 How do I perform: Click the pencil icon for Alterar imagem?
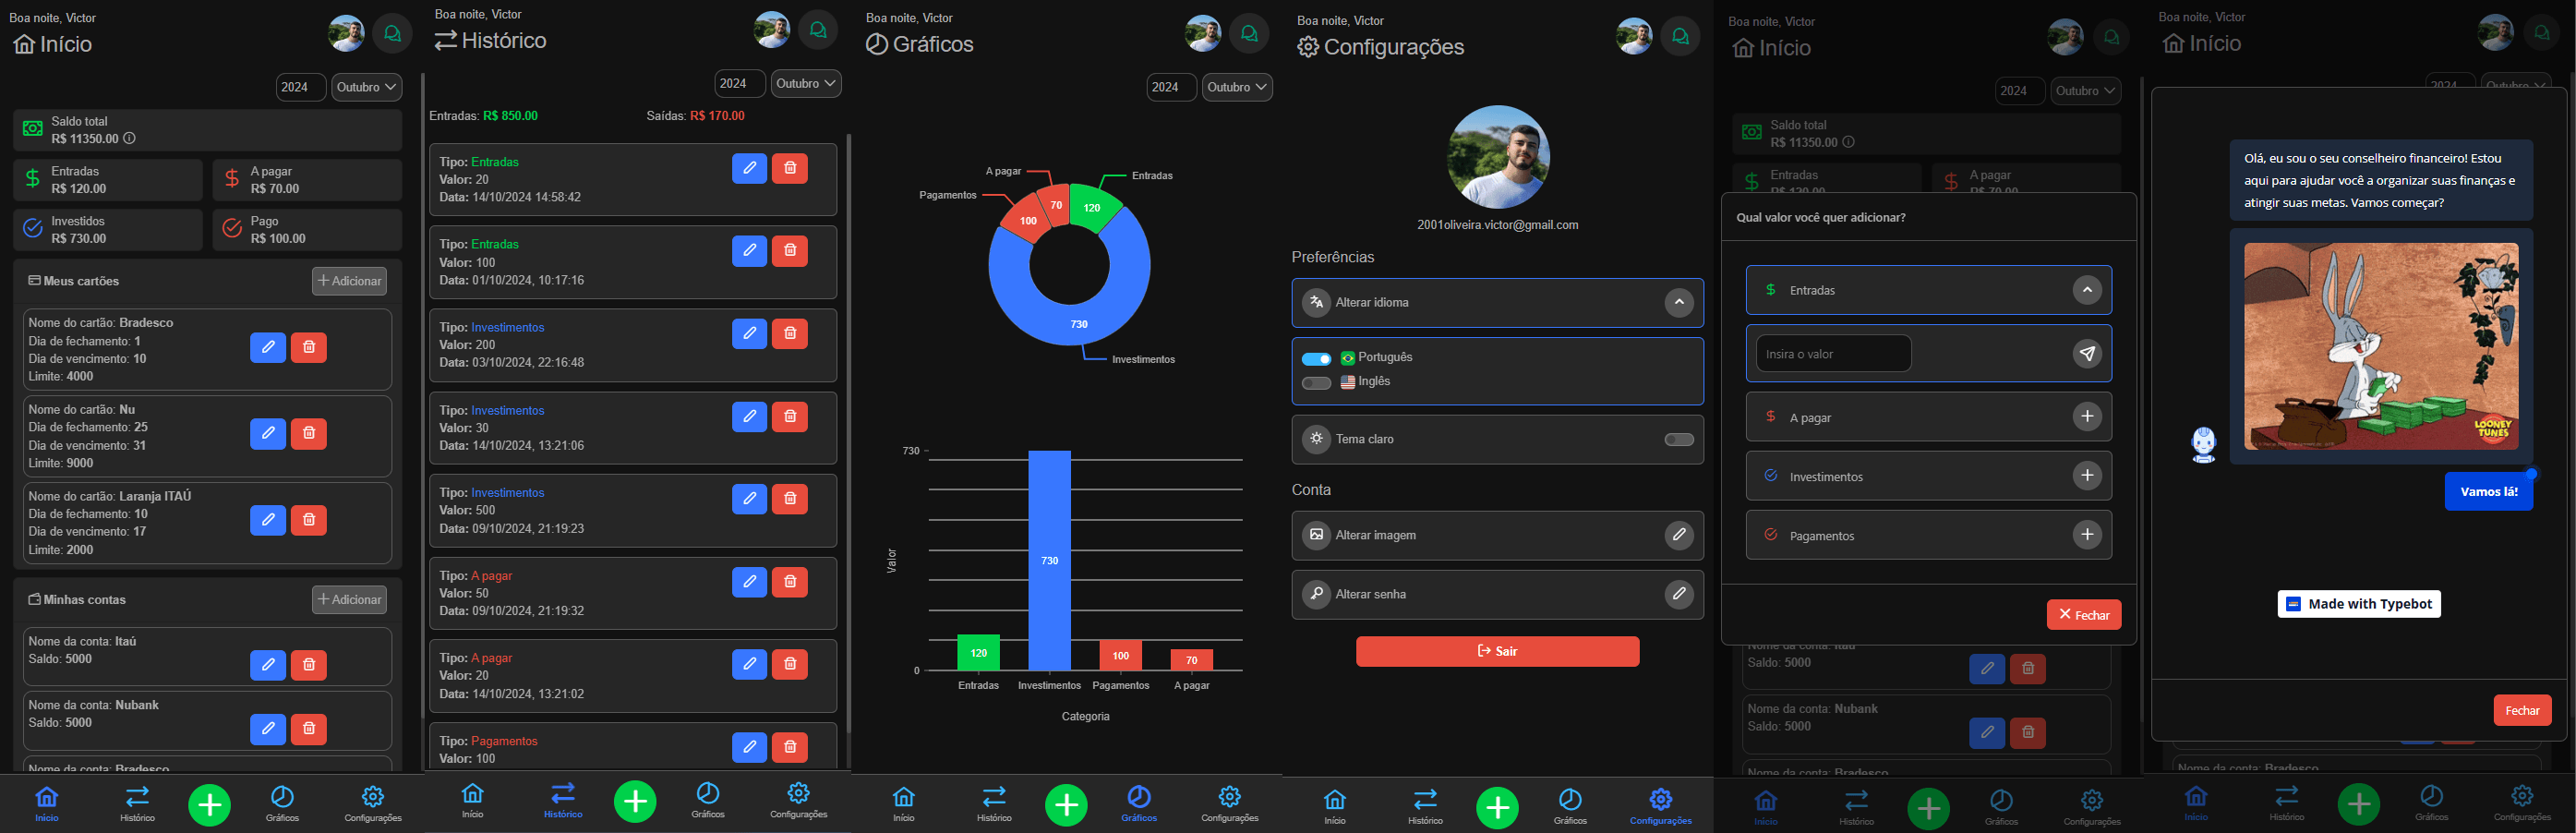[1679, 535]
